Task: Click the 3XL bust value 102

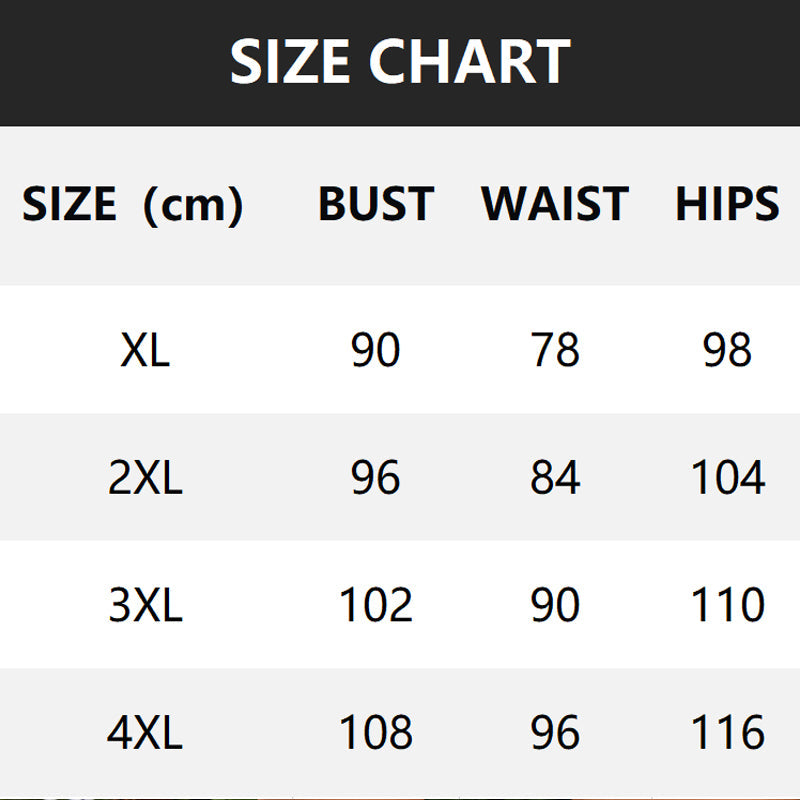Action: (x=376, y=605)
